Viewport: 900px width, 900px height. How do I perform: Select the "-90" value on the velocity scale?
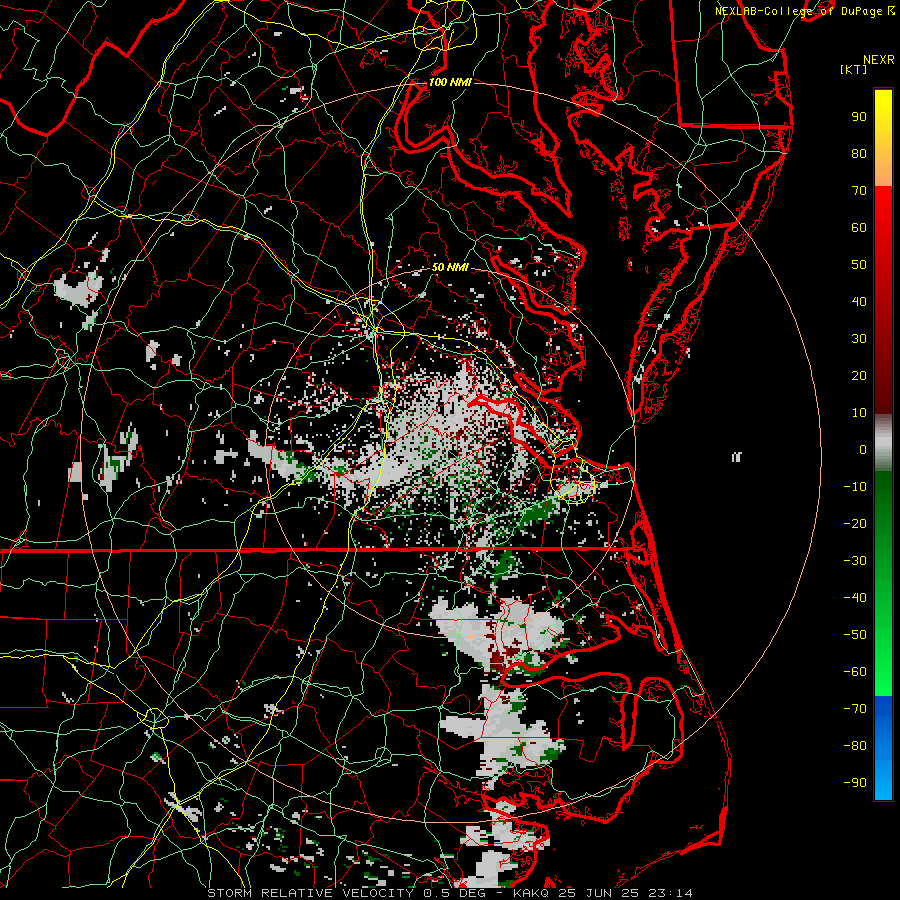pyautogui.click(x=855, y=783)
